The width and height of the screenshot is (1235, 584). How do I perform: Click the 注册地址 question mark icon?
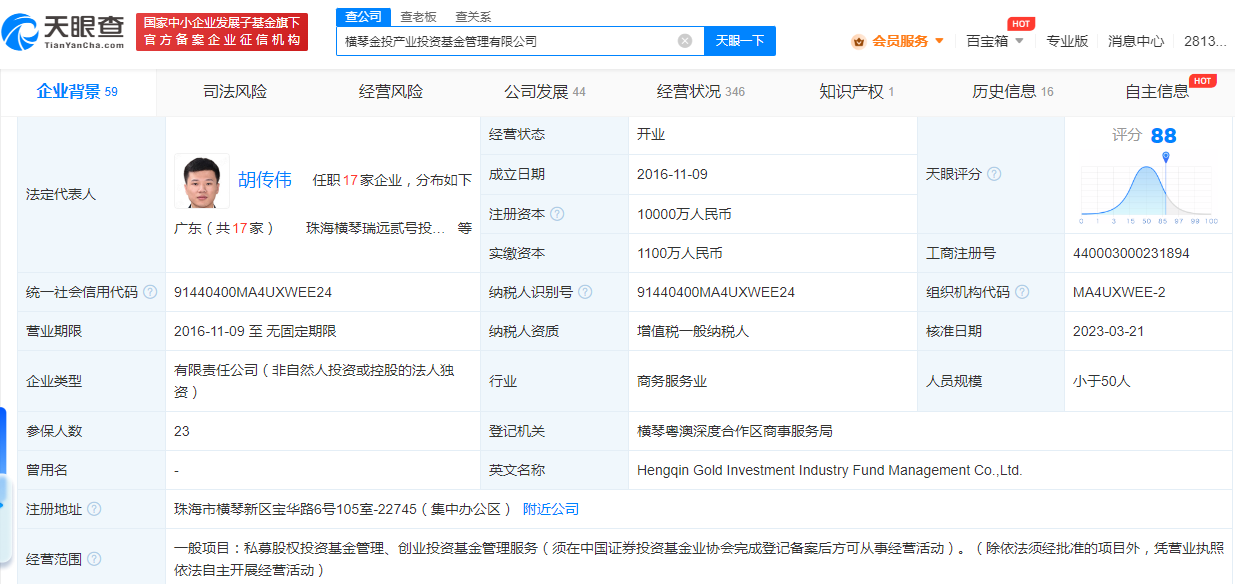(x=94, y=508)
